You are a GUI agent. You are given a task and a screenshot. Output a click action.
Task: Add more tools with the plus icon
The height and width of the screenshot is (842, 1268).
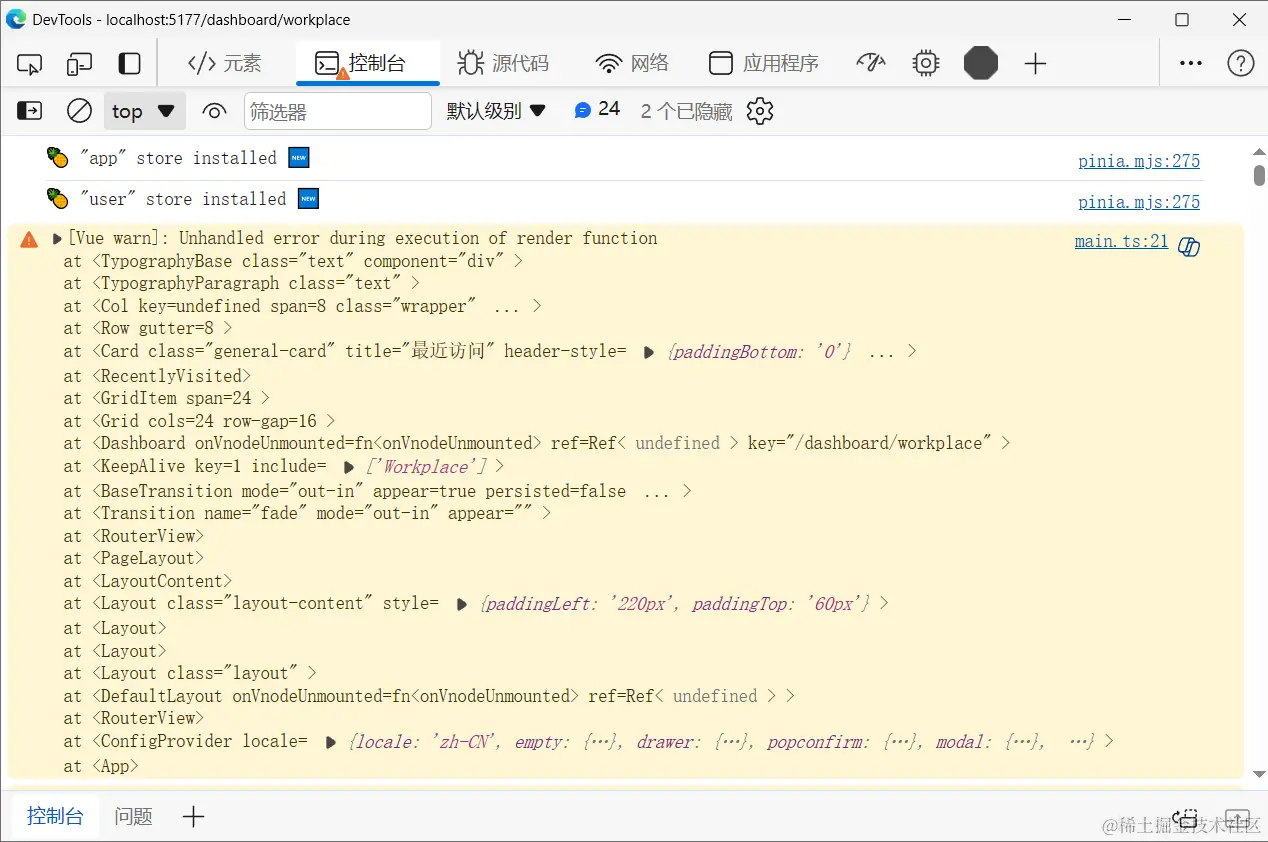click(x=1035, y=64)
